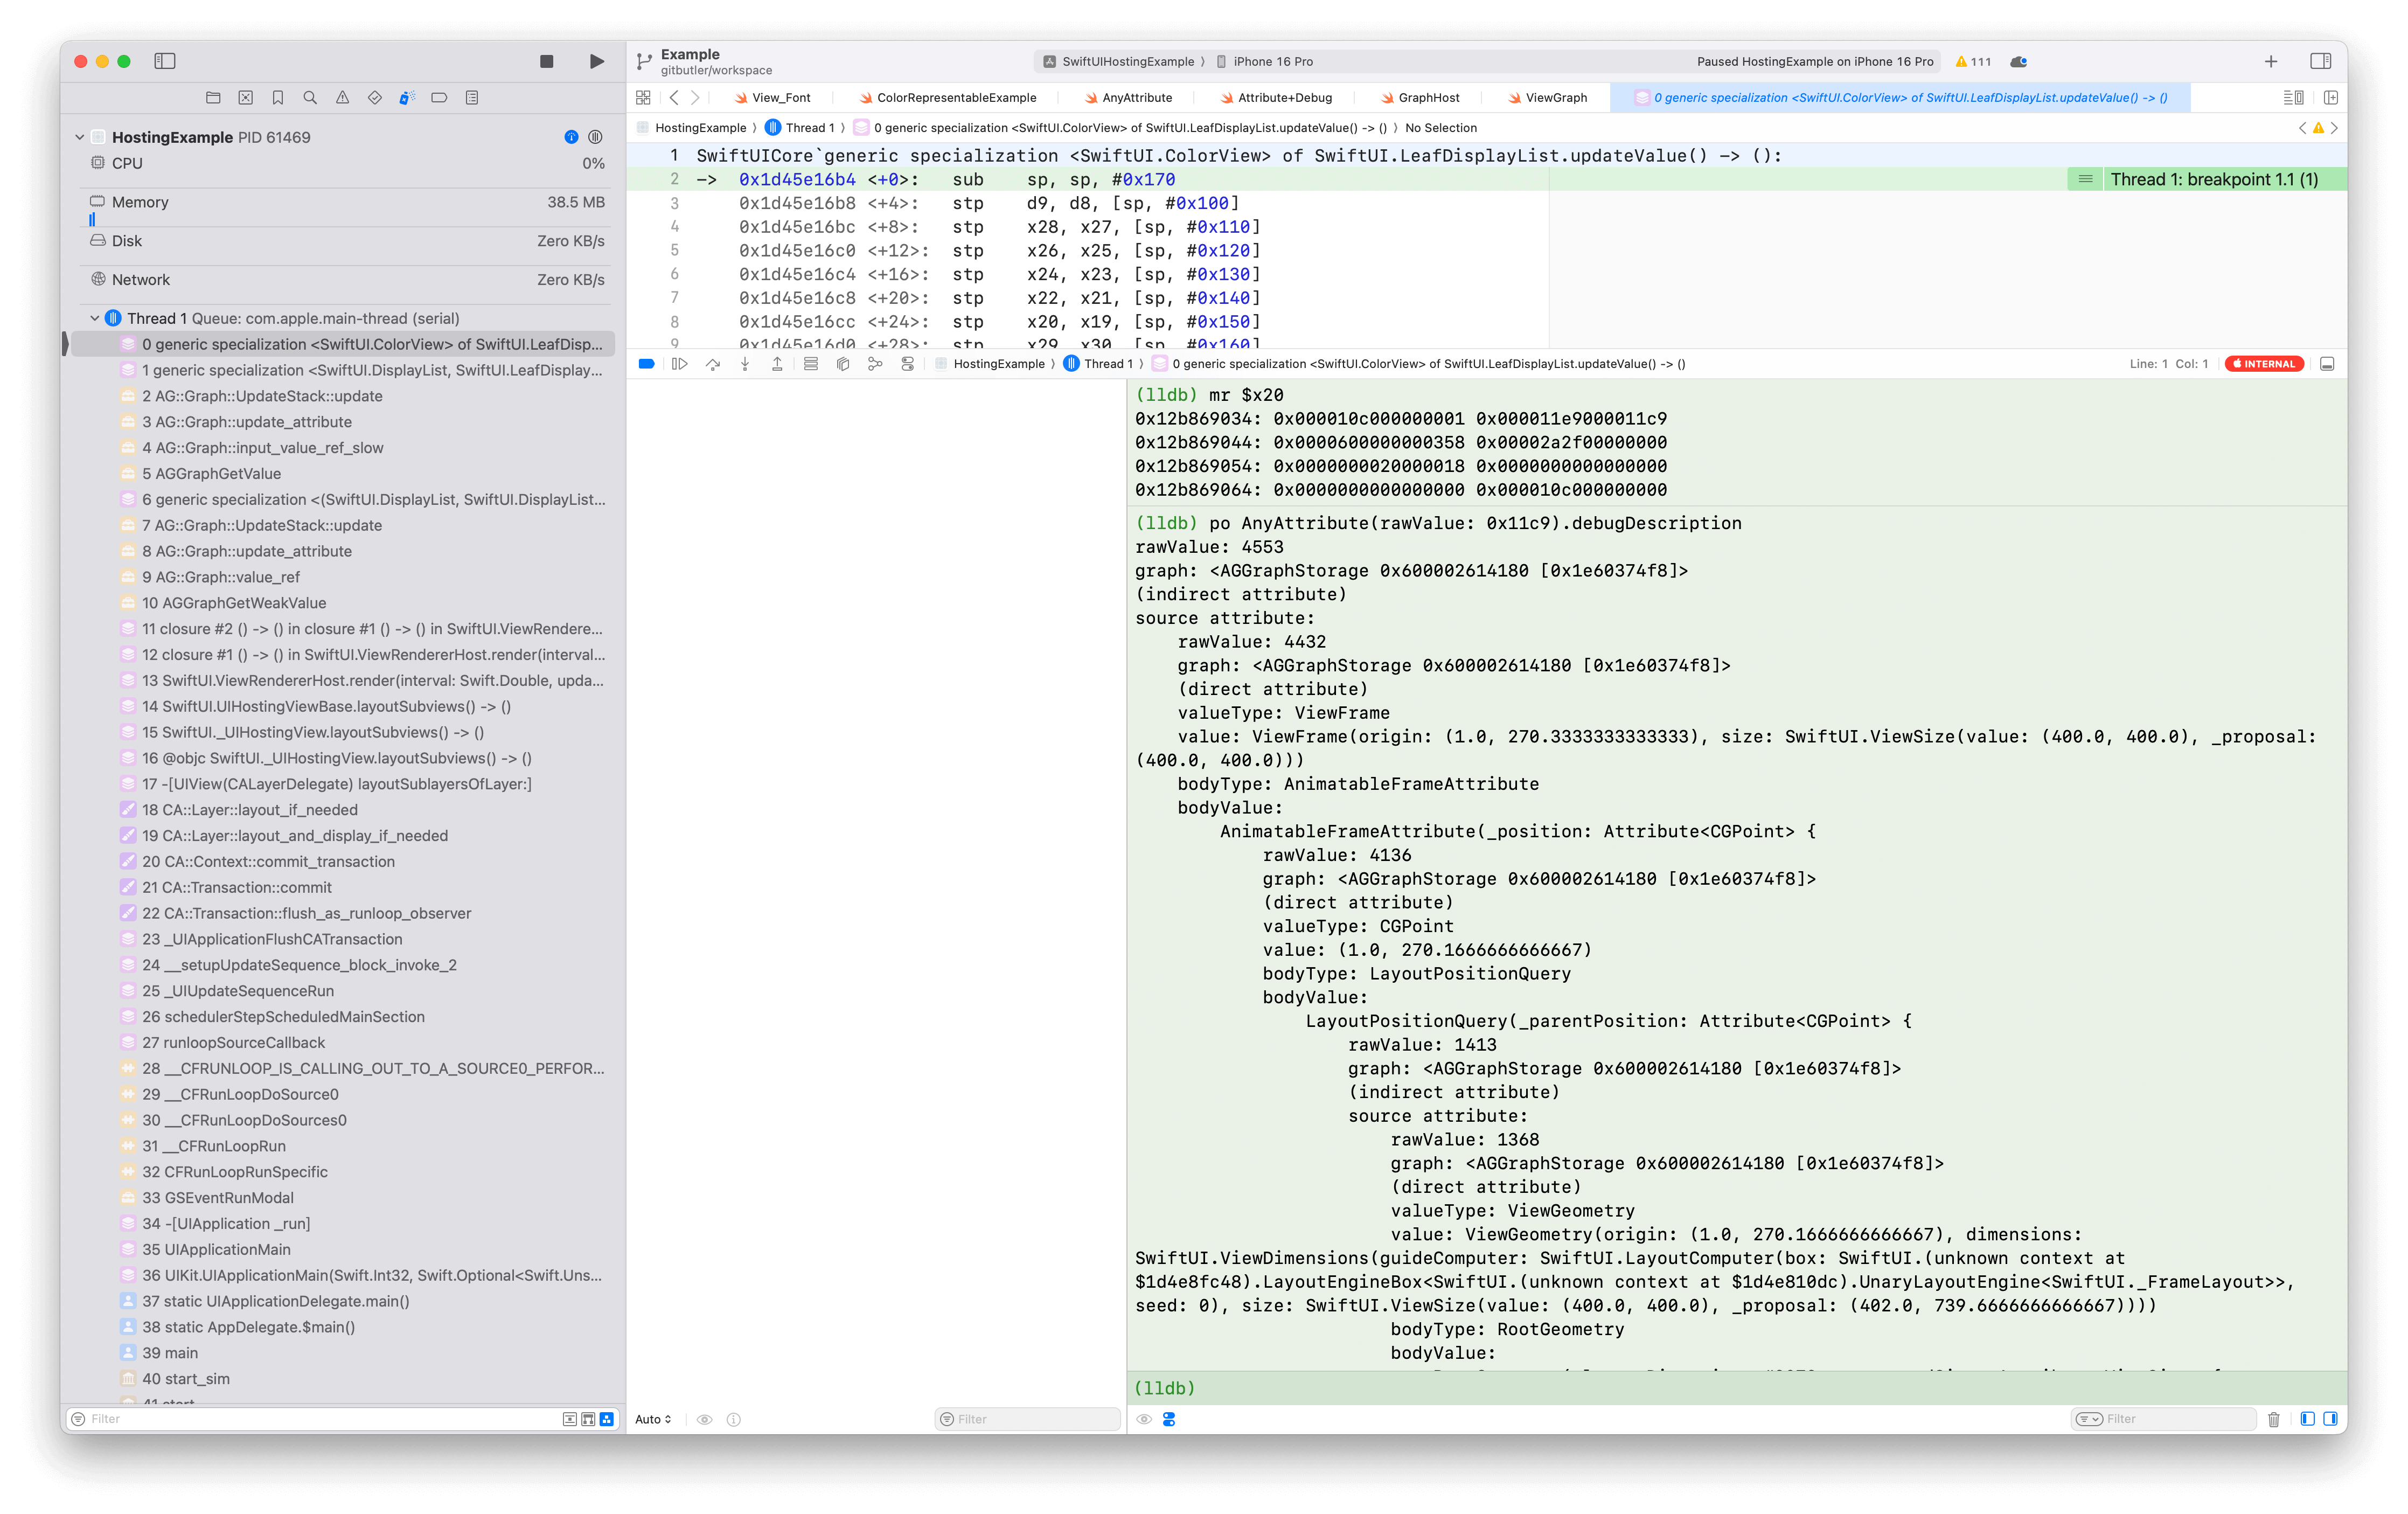The height and width of the screenshot is (1514, 2408).
Task: Open the Debug Memory Graph tool
Action: [875, 364]
